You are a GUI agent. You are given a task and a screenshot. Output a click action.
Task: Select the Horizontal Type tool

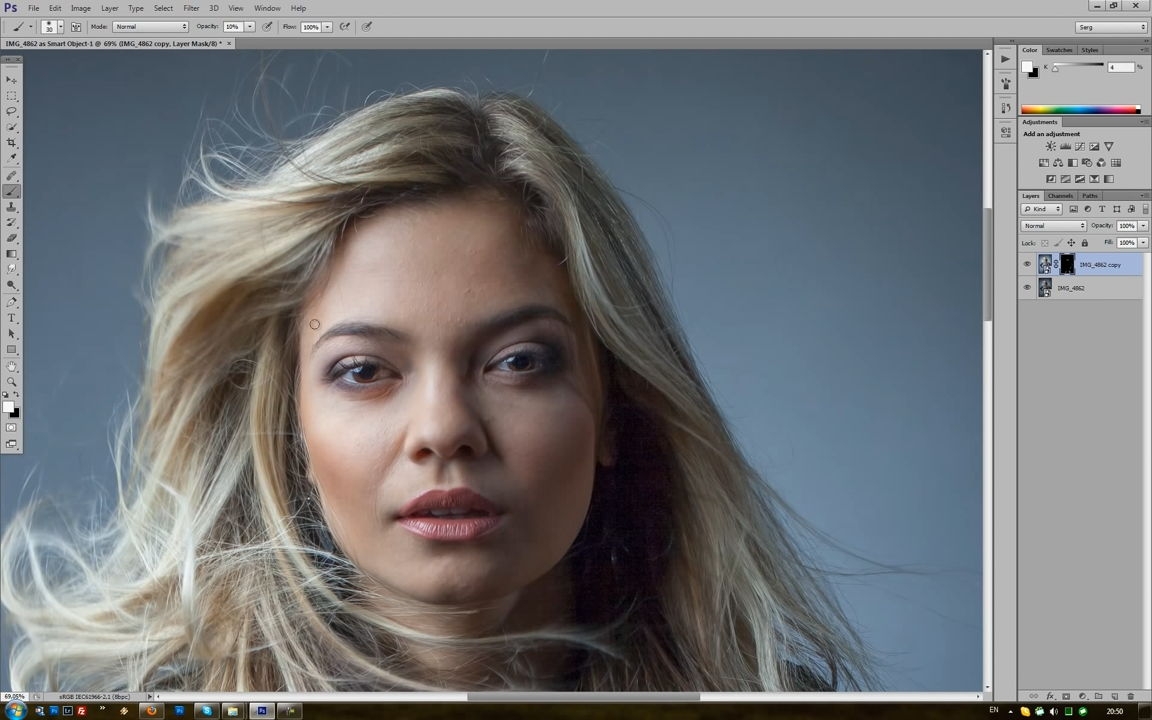tap(12, 318)
